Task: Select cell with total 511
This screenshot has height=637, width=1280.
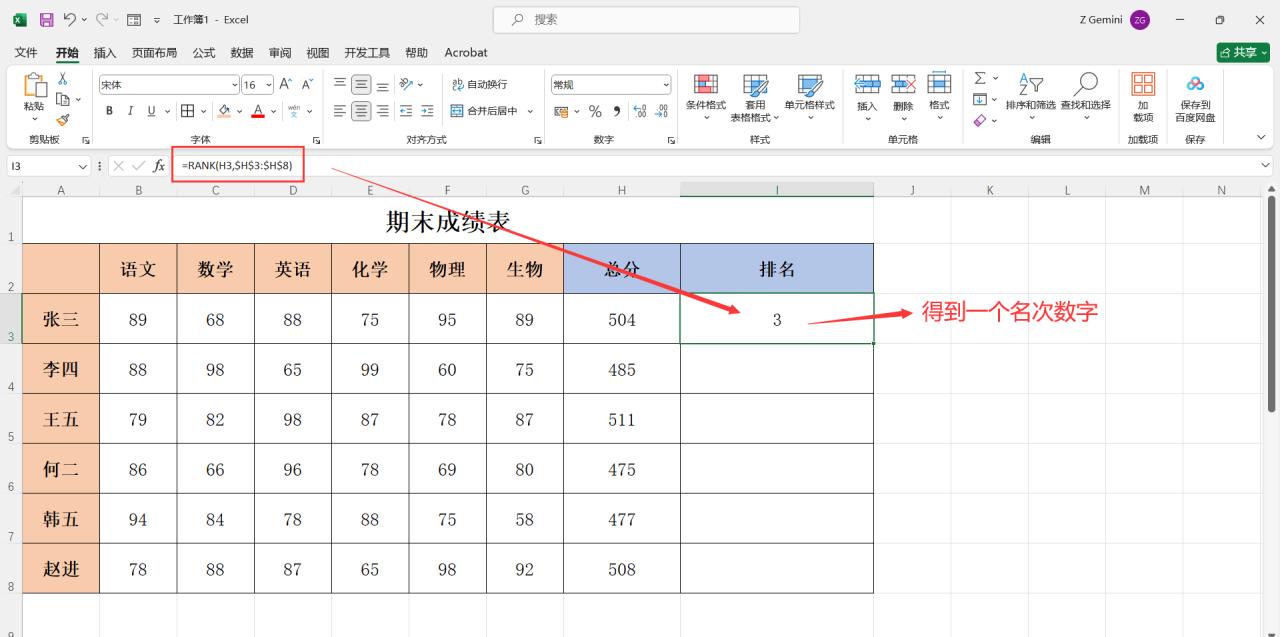Action: 622,419
